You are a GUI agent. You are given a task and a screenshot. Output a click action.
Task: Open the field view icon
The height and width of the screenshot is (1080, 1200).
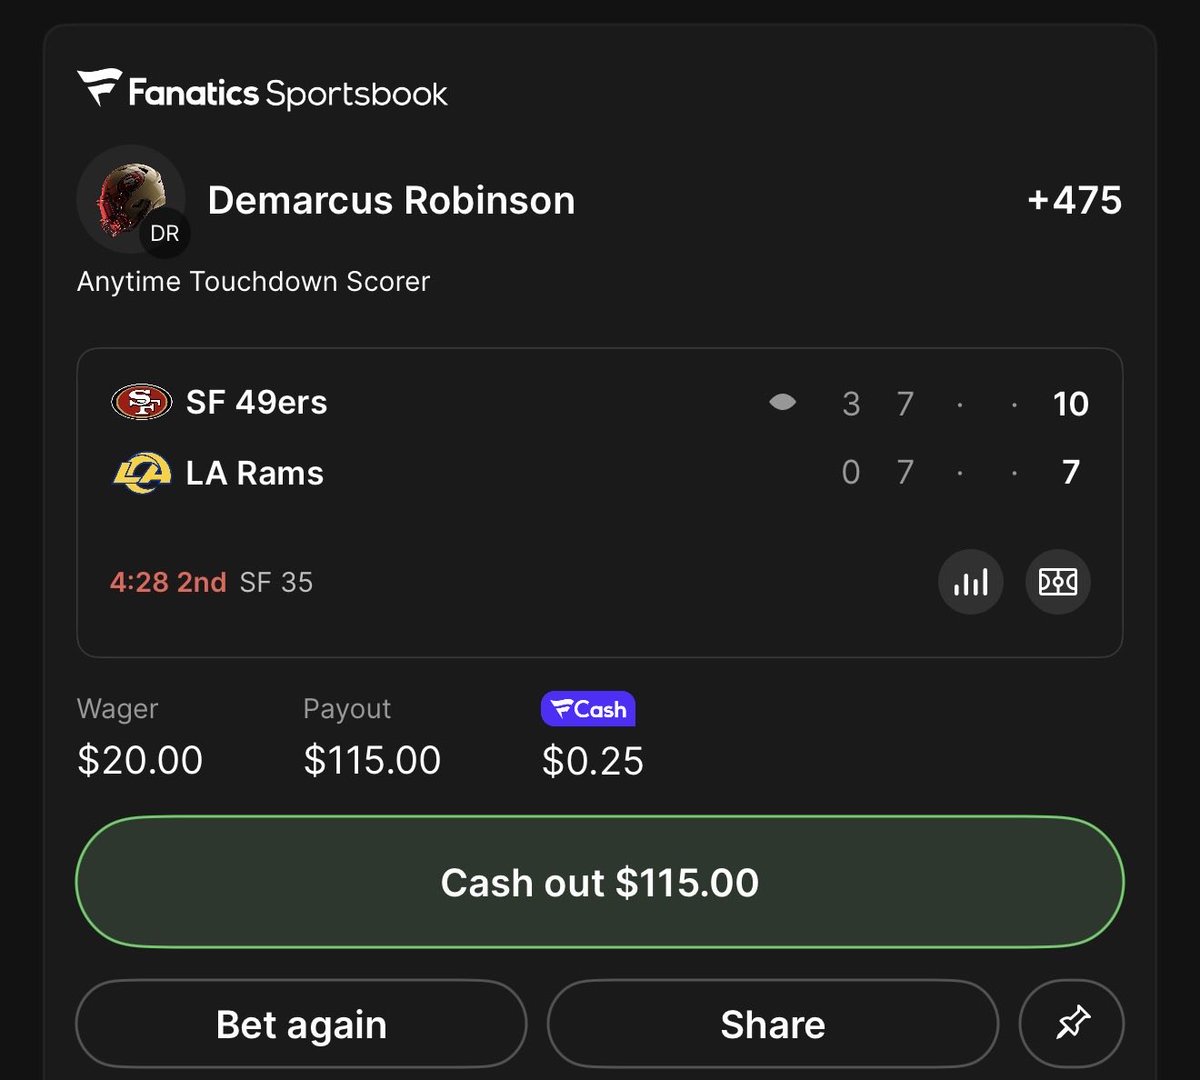[x=1058, y=582]
